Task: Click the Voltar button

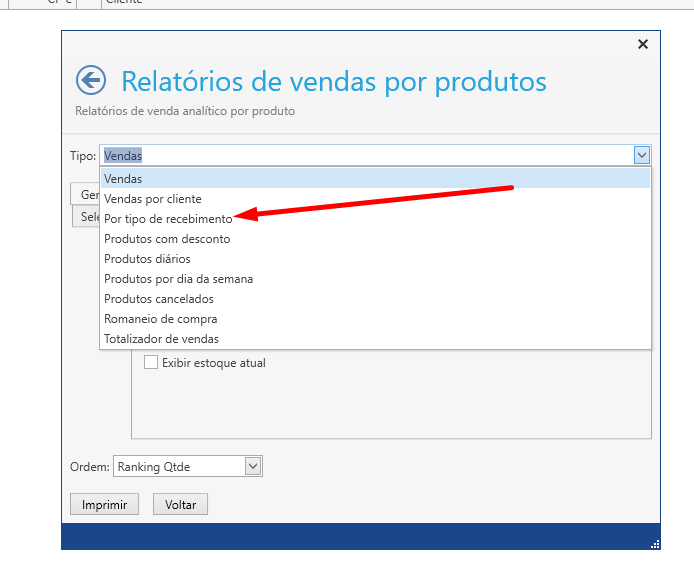Action: tap(180, 505)
